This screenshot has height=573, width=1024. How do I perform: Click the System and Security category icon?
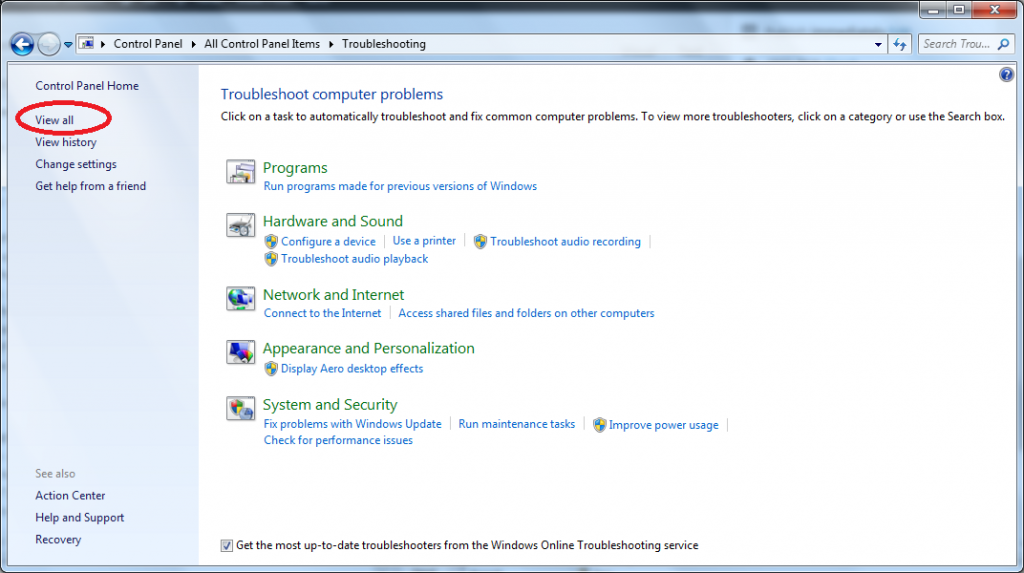coord(240,408)
